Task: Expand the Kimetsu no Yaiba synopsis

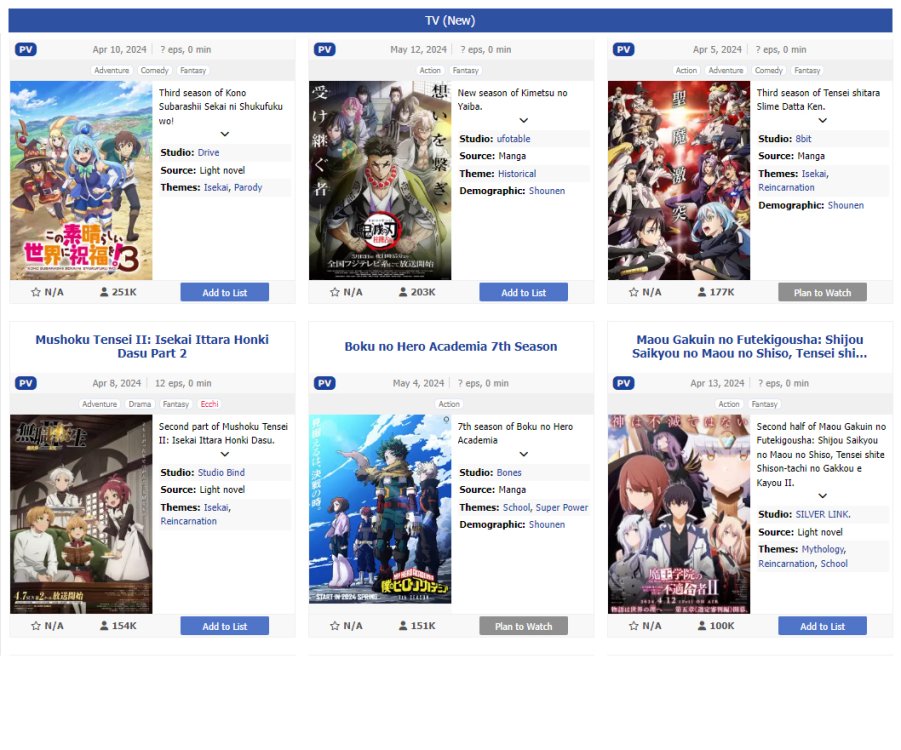Action: click(523, 120)
